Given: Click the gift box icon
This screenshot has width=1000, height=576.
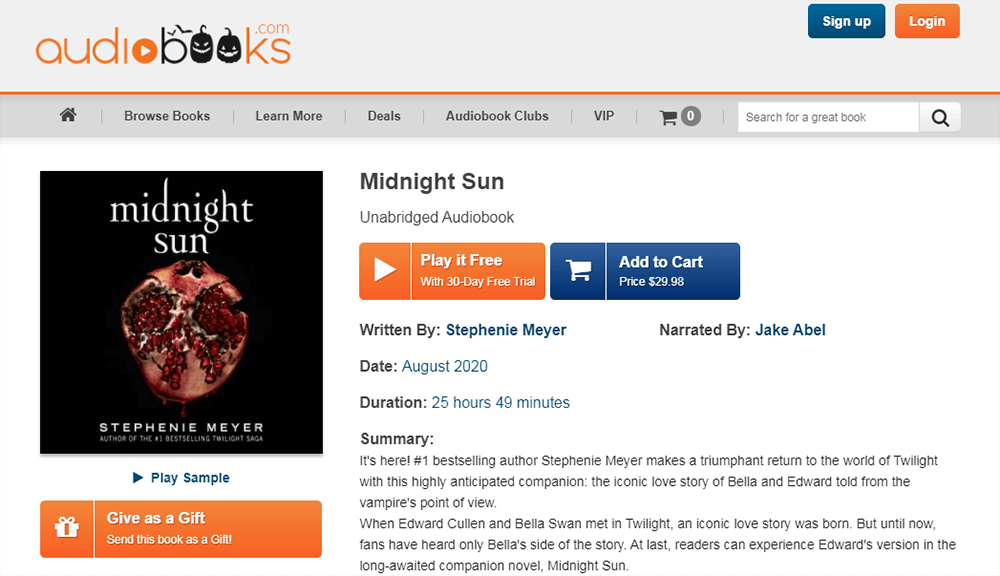Looking at the screenshot, I should pos(67,528).
